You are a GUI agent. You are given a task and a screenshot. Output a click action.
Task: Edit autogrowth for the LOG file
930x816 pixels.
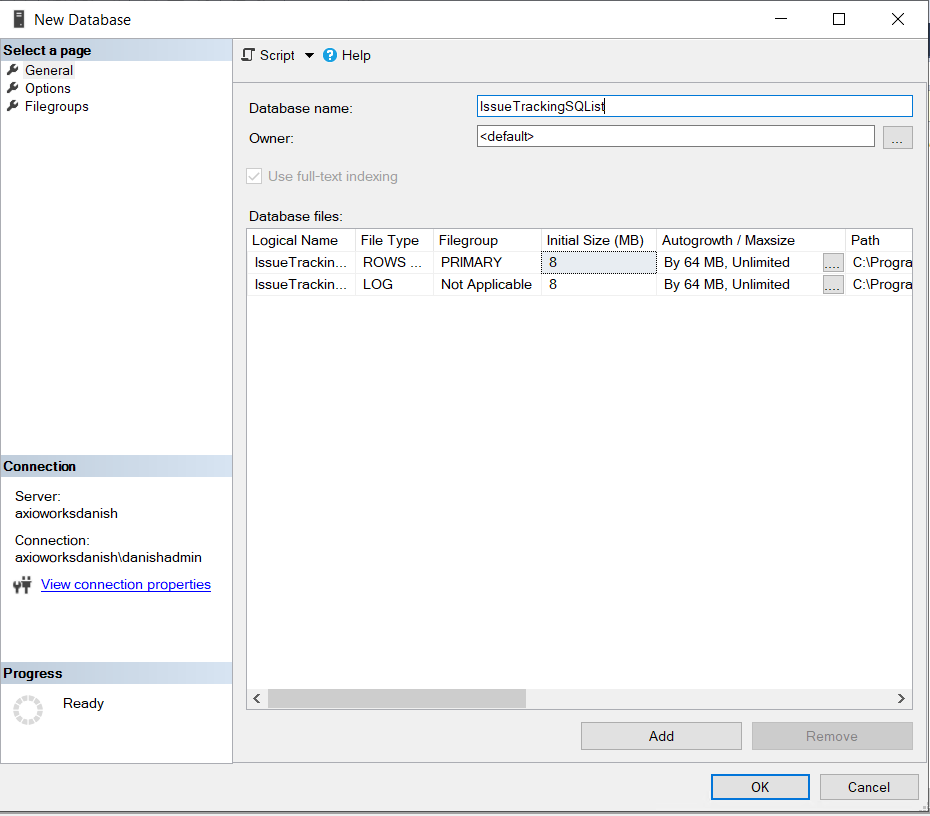click(832, 284)
